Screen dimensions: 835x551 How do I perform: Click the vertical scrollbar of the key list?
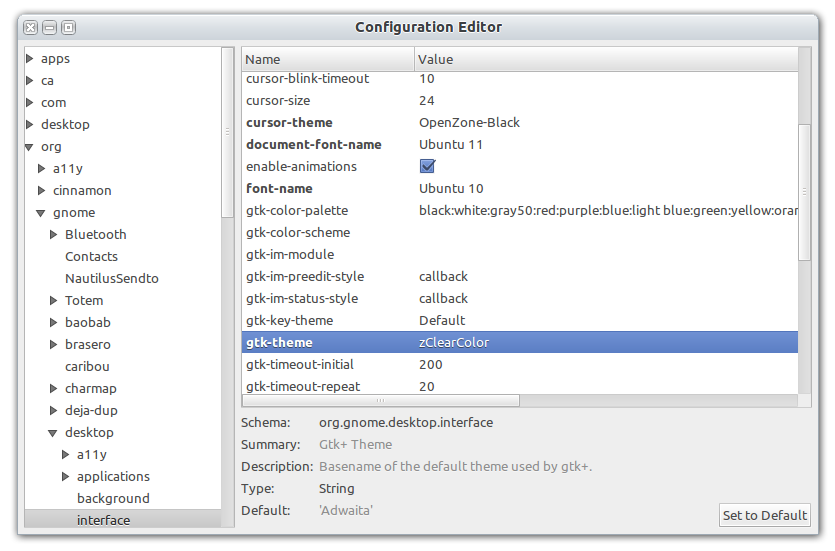tap(805, 190)
